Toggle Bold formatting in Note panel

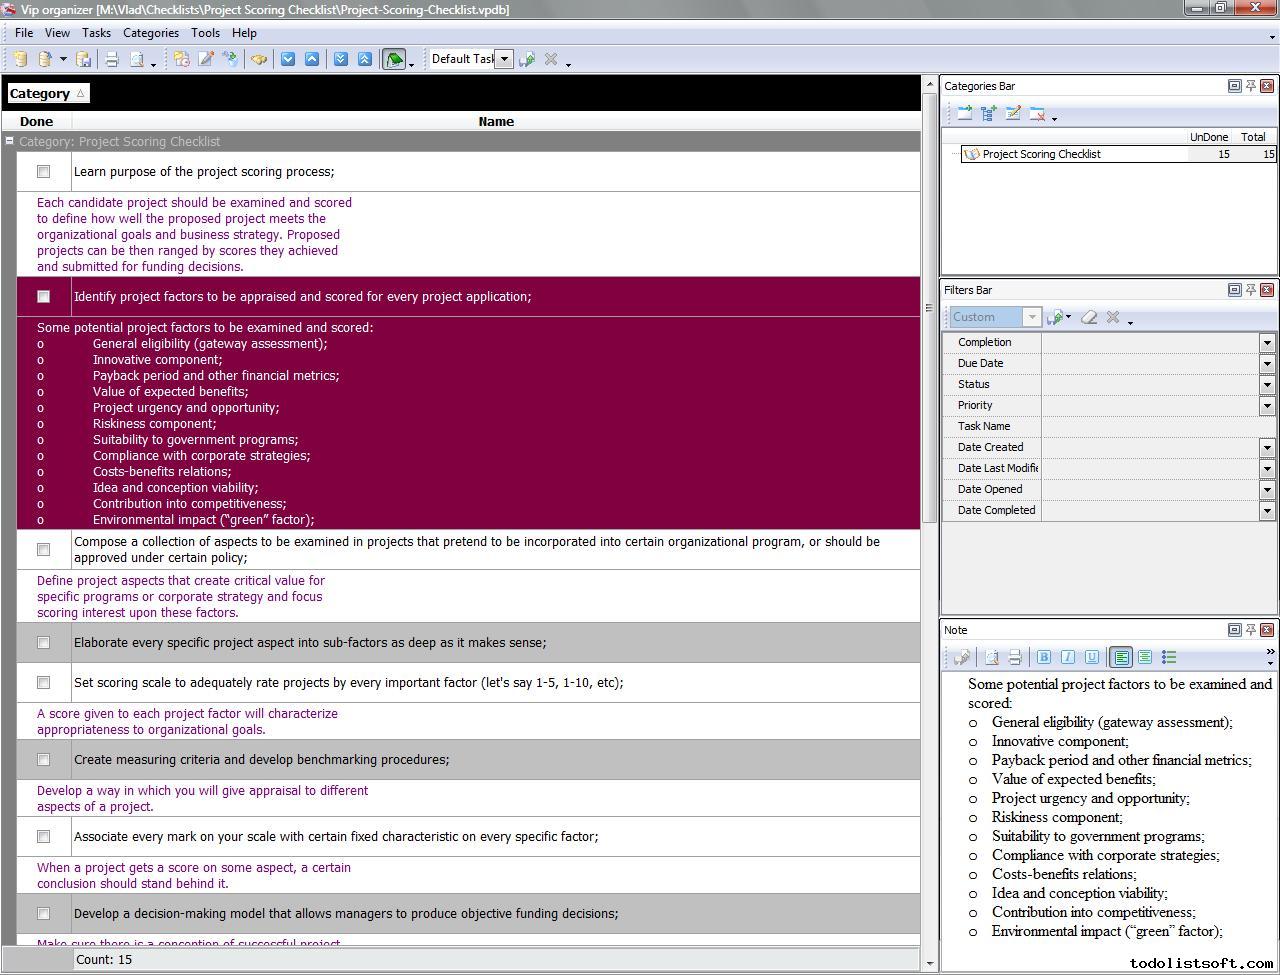(x=1044, y=657)
